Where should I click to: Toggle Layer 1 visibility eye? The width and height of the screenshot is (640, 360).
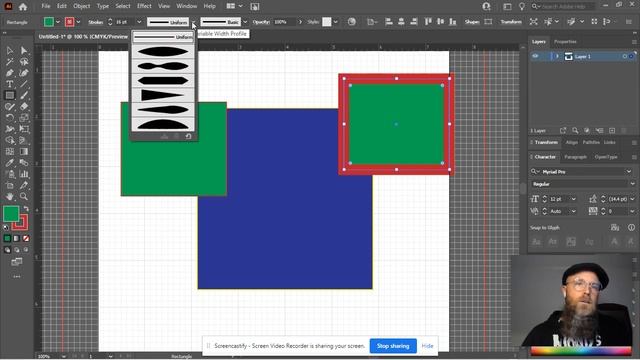(535, 56)
